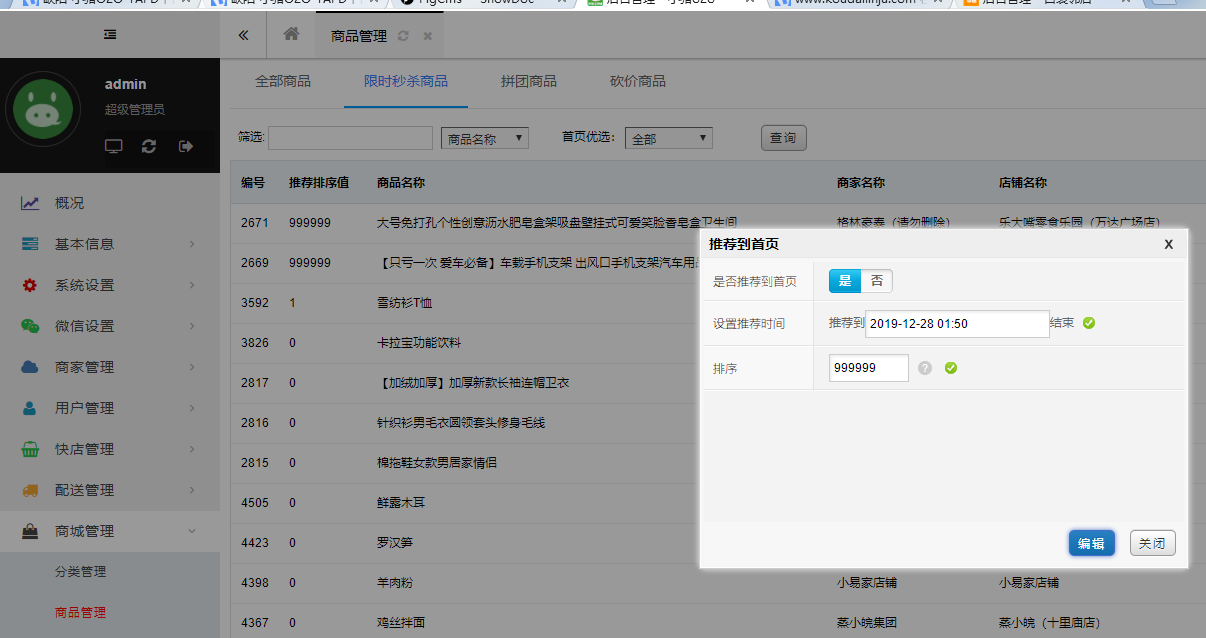Click product row 罗汉笋
The width and height of the screenshot is (1206, 638).
coord(395,543)
